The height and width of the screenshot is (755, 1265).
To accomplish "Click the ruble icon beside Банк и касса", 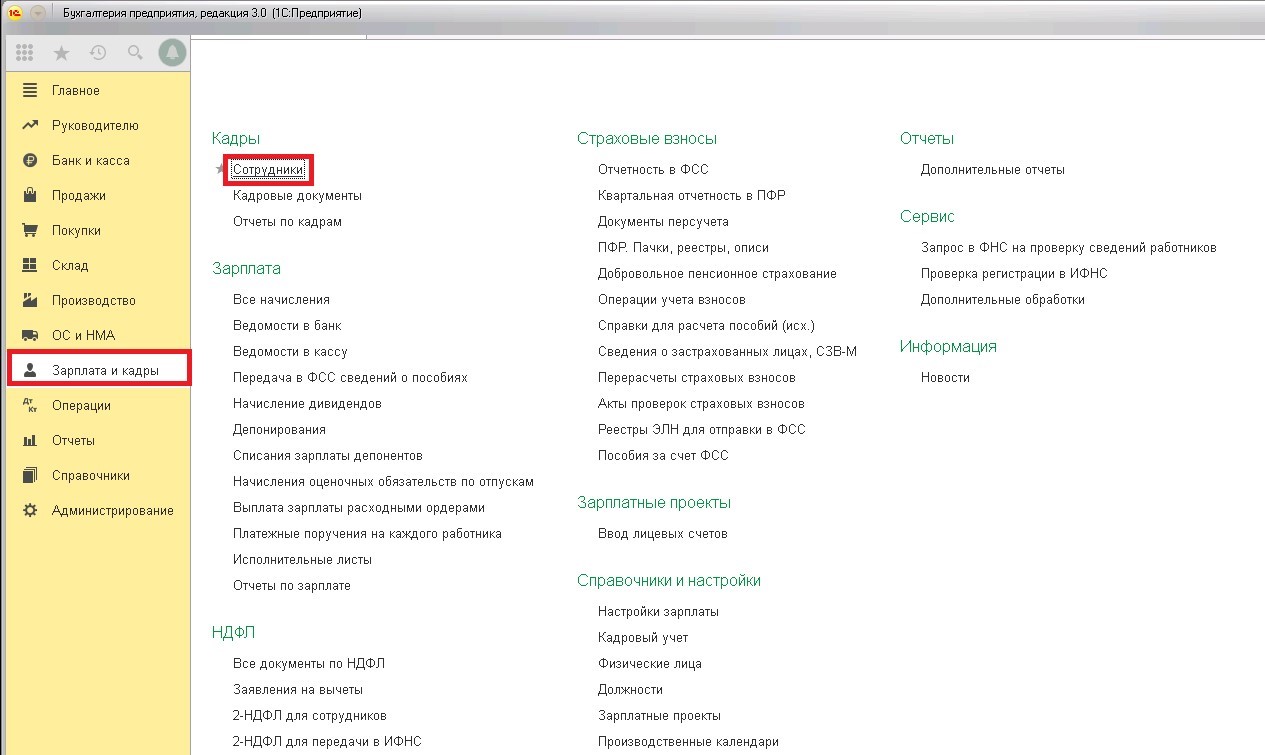I will [30, 161].
